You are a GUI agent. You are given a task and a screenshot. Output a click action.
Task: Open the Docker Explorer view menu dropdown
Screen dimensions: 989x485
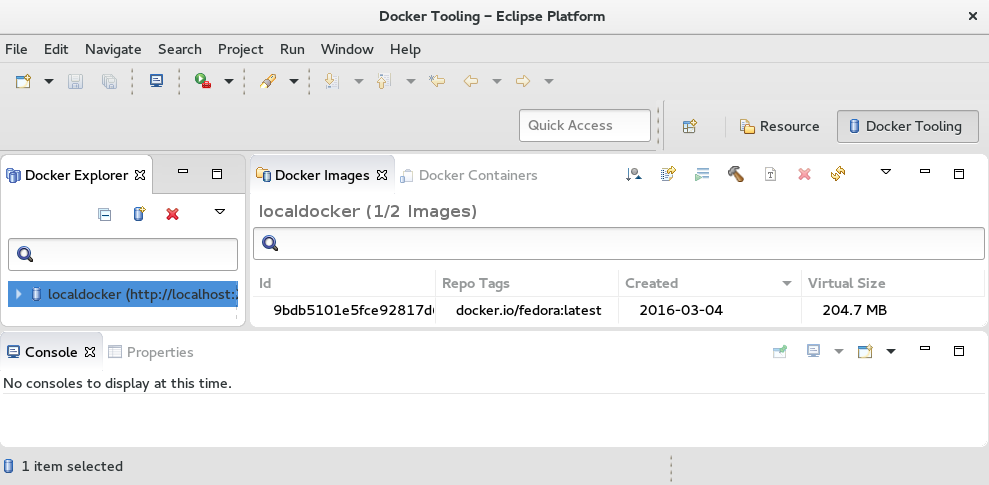[x=220, y=212]
